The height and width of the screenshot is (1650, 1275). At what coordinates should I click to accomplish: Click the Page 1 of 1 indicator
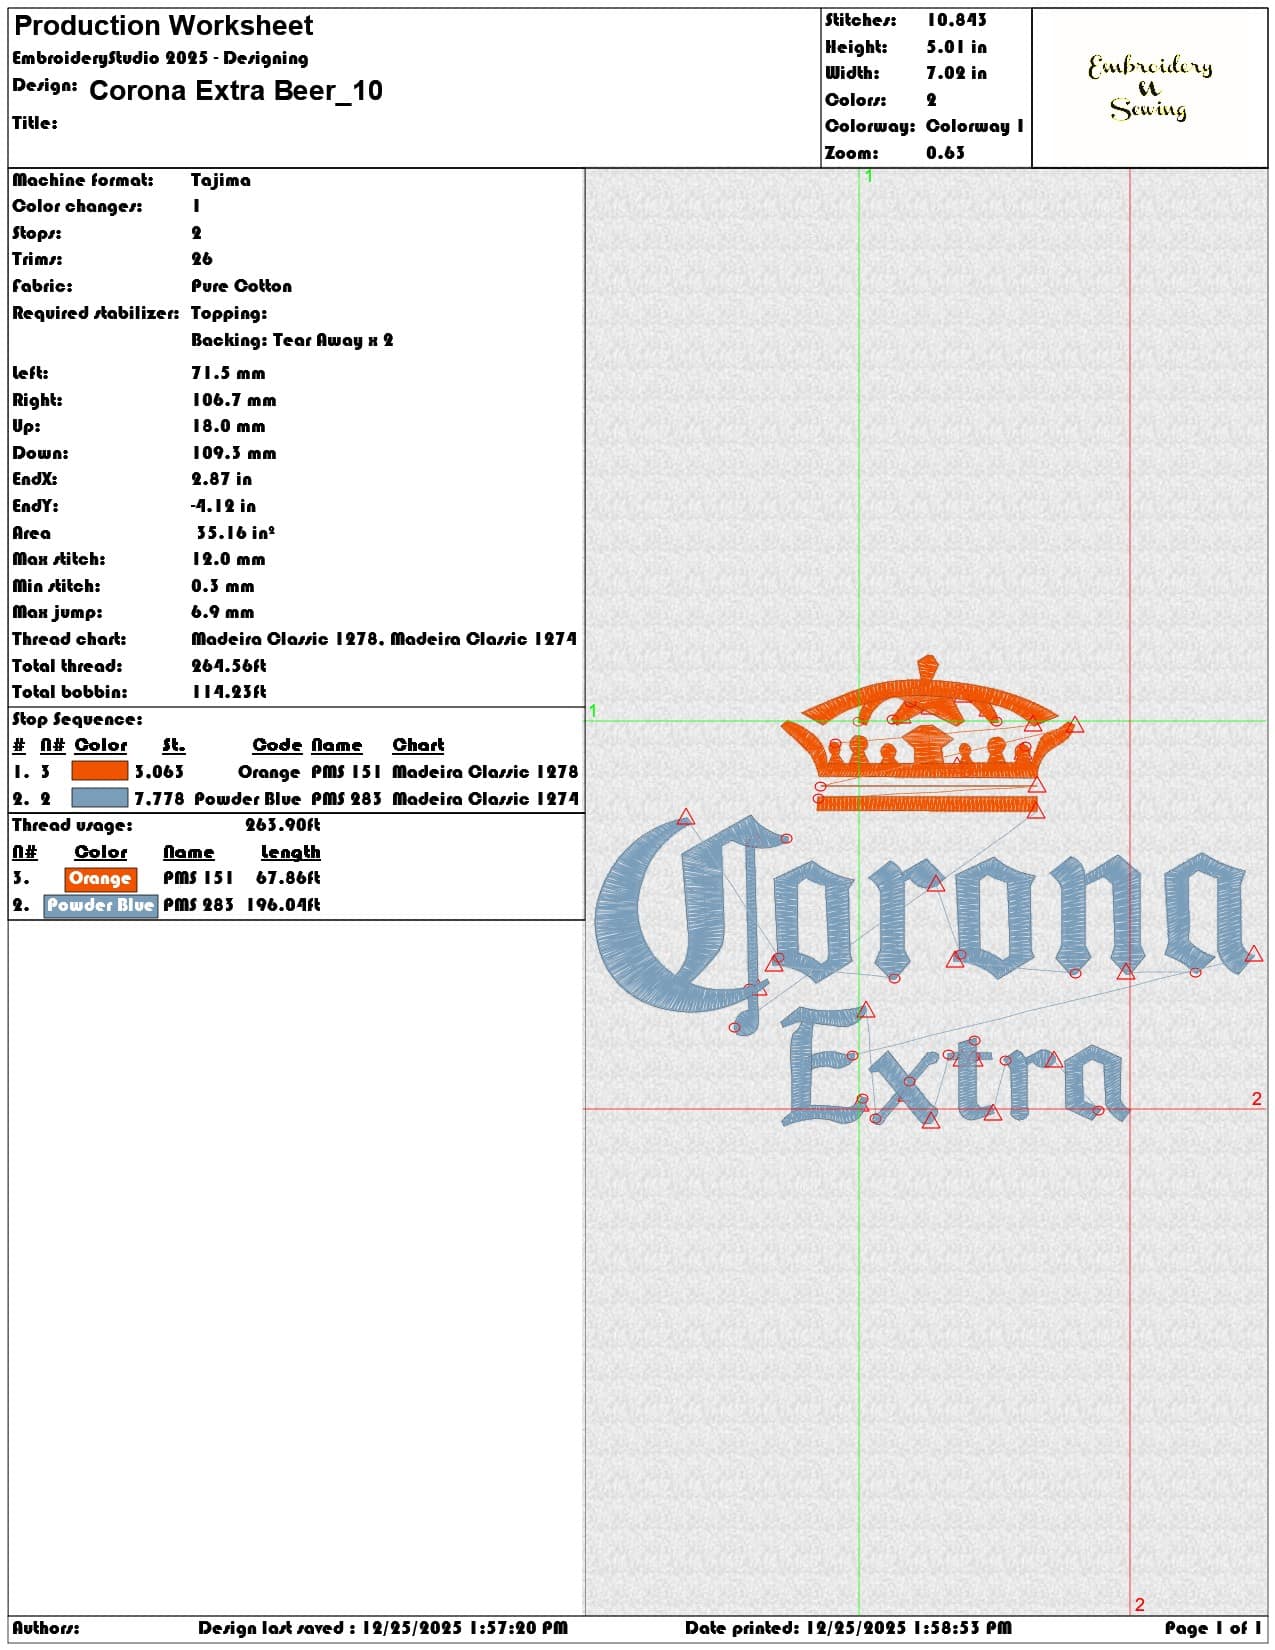click(1213, 1629)
